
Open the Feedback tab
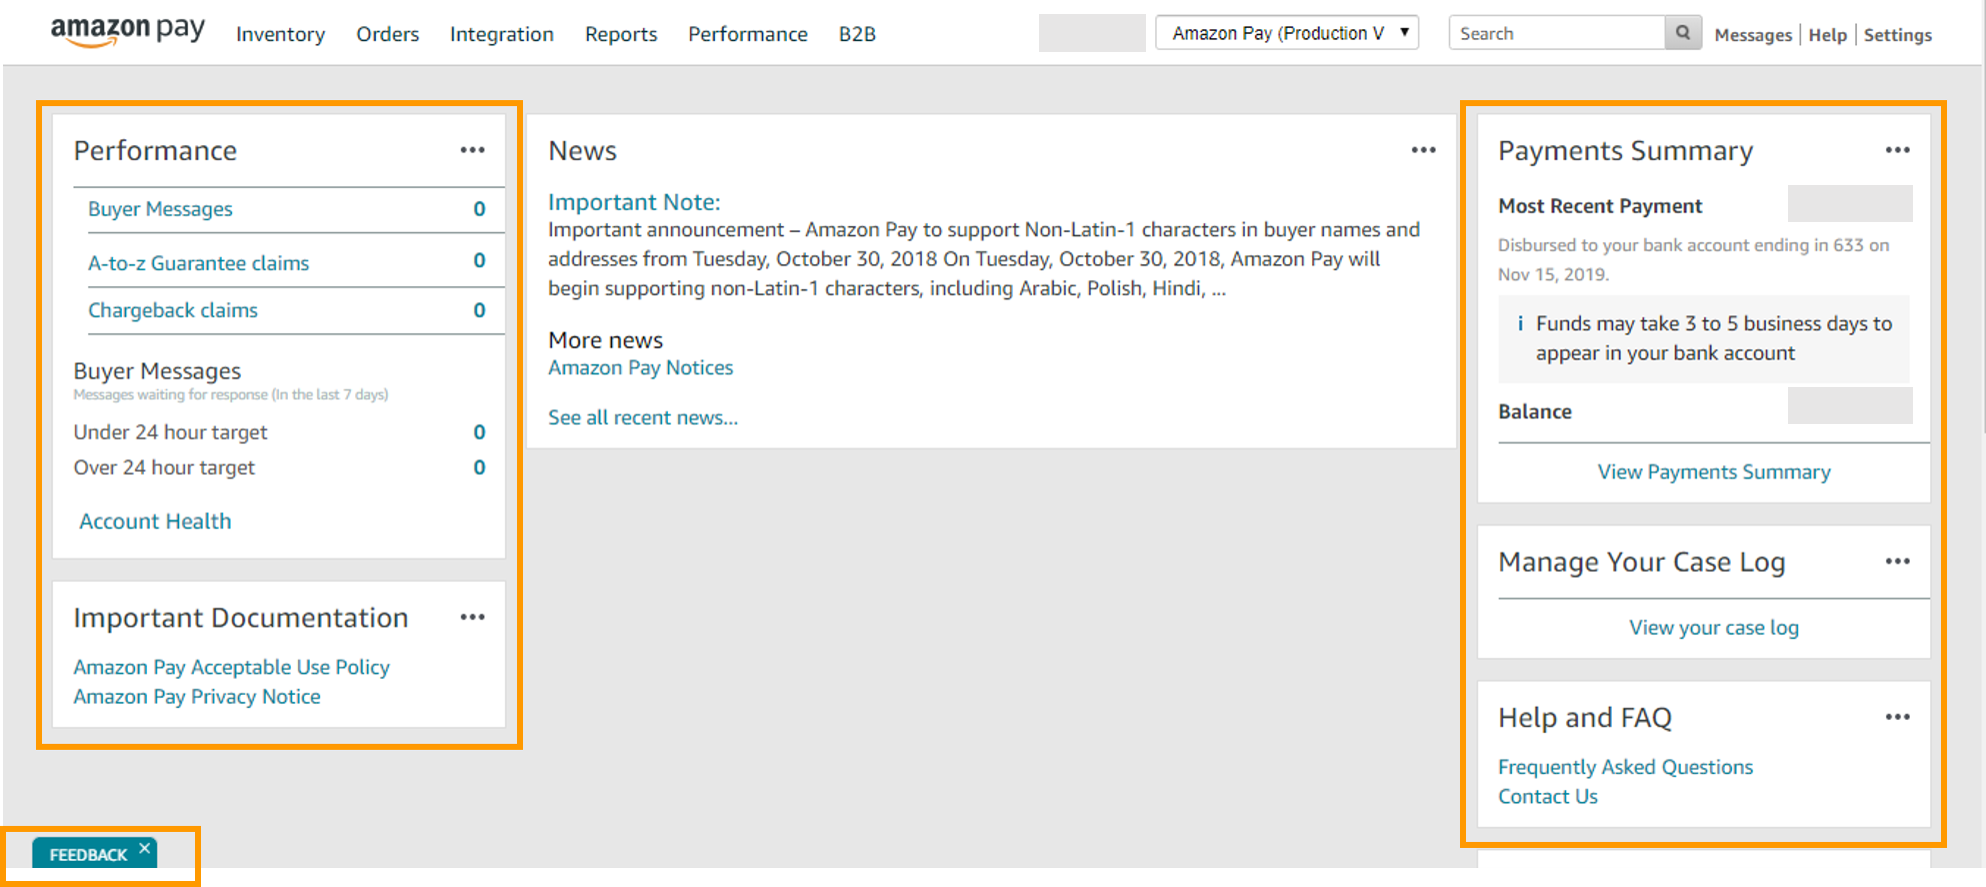tap(88, 855)
